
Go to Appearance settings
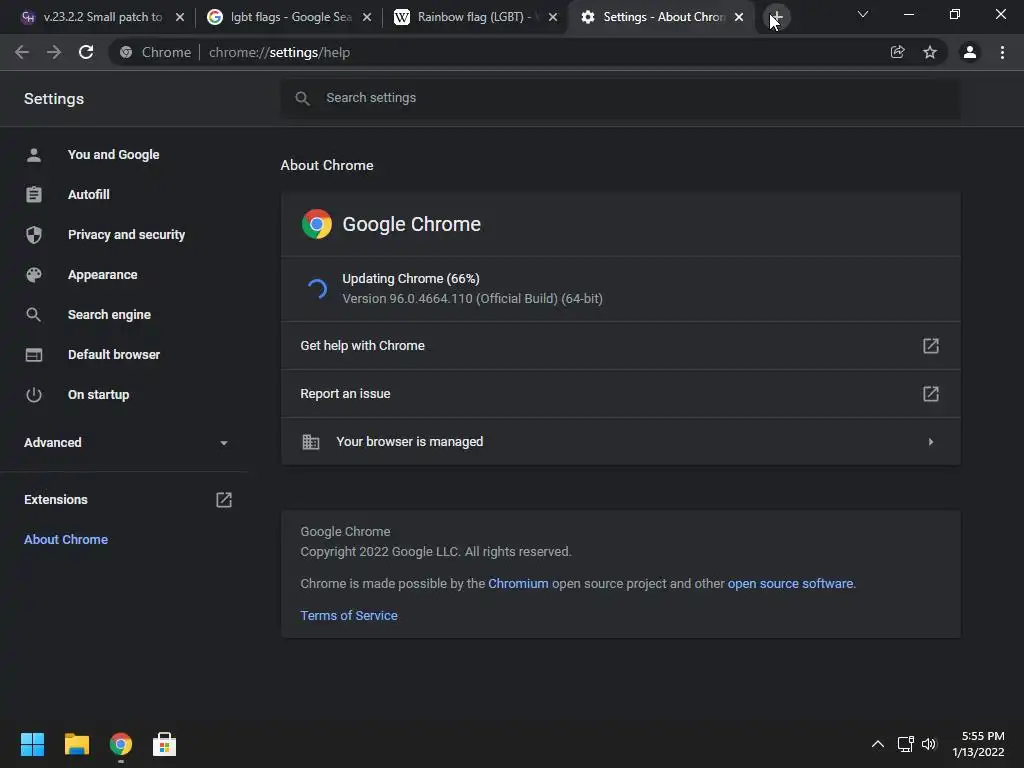[102, 274]
